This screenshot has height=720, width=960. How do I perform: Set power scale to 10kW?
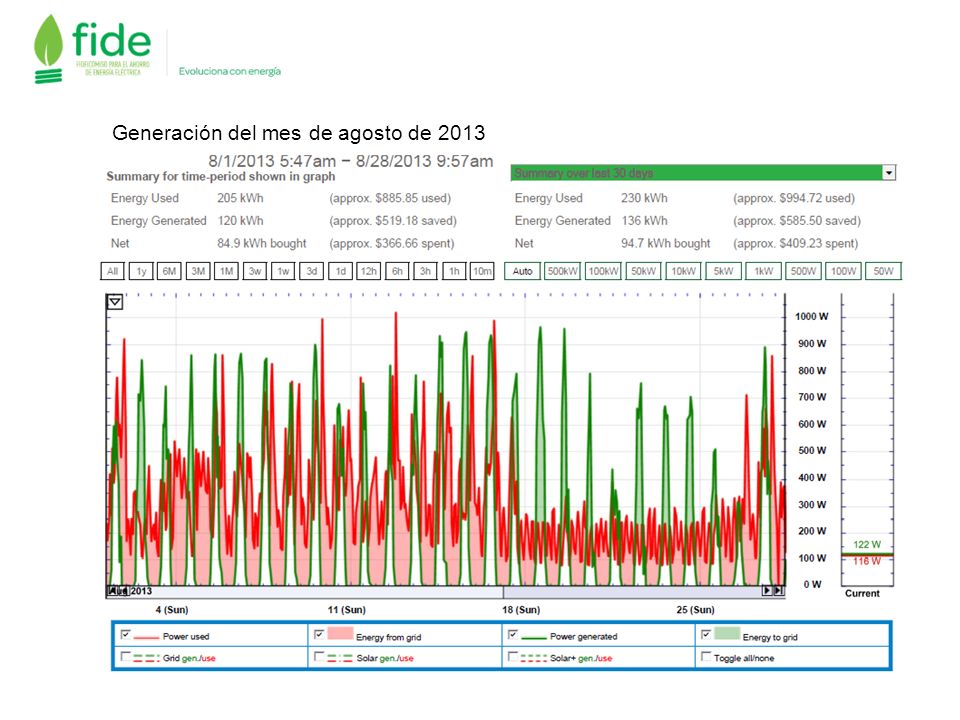tap(684, 271)
